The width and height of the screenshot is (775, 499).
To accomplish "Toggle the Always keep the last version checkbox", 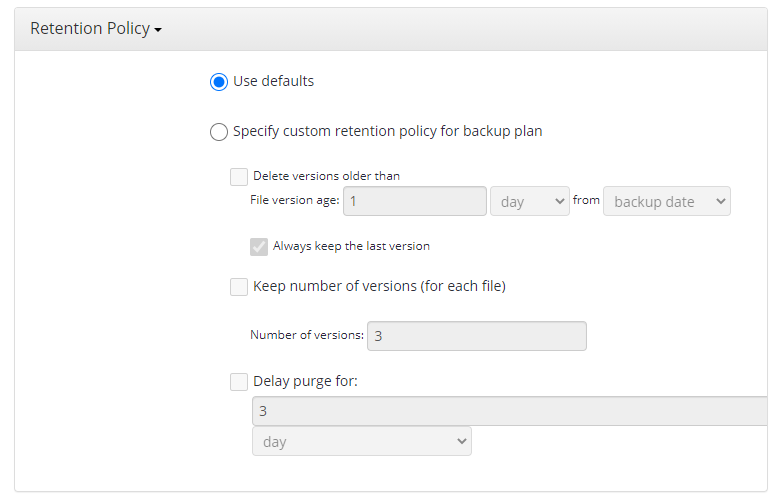I will [x=259, y=246].
